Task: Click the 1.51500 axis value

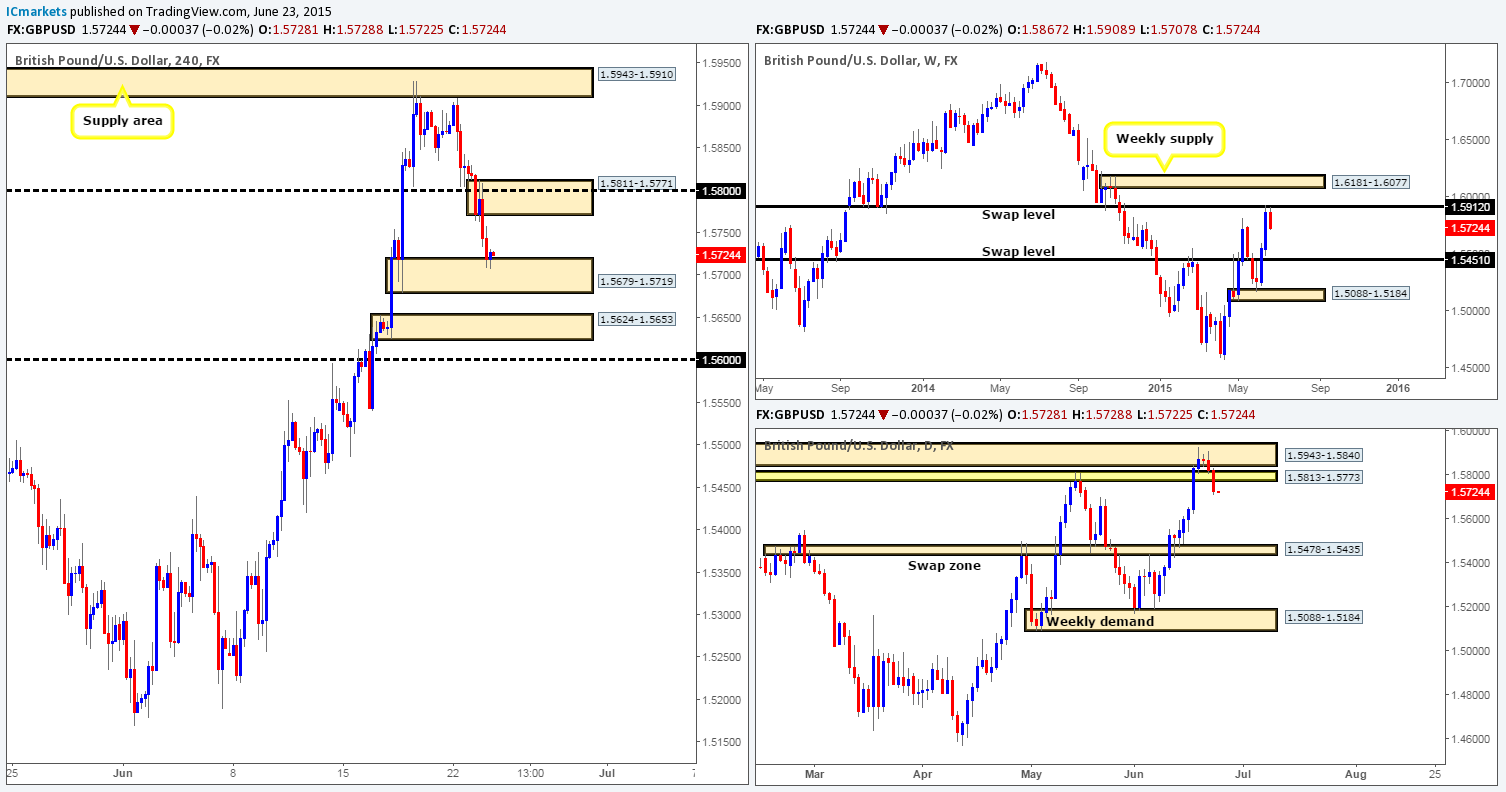Action: (x=720, y=742)
